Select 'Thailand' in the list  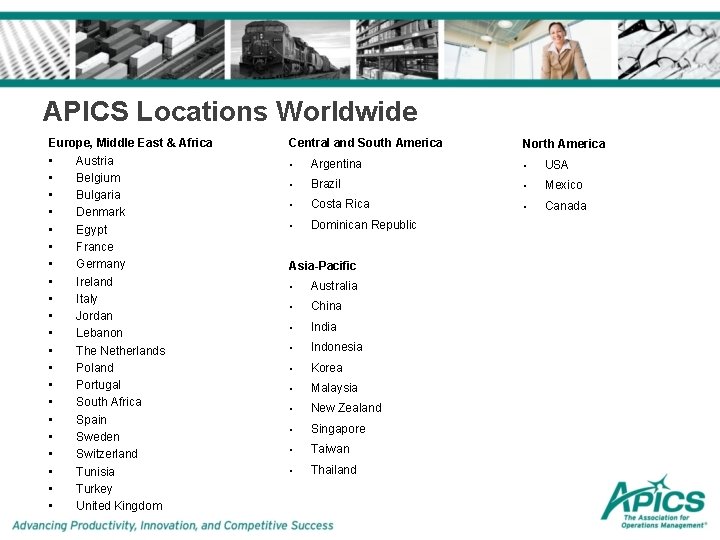click(x=334, y=470)
